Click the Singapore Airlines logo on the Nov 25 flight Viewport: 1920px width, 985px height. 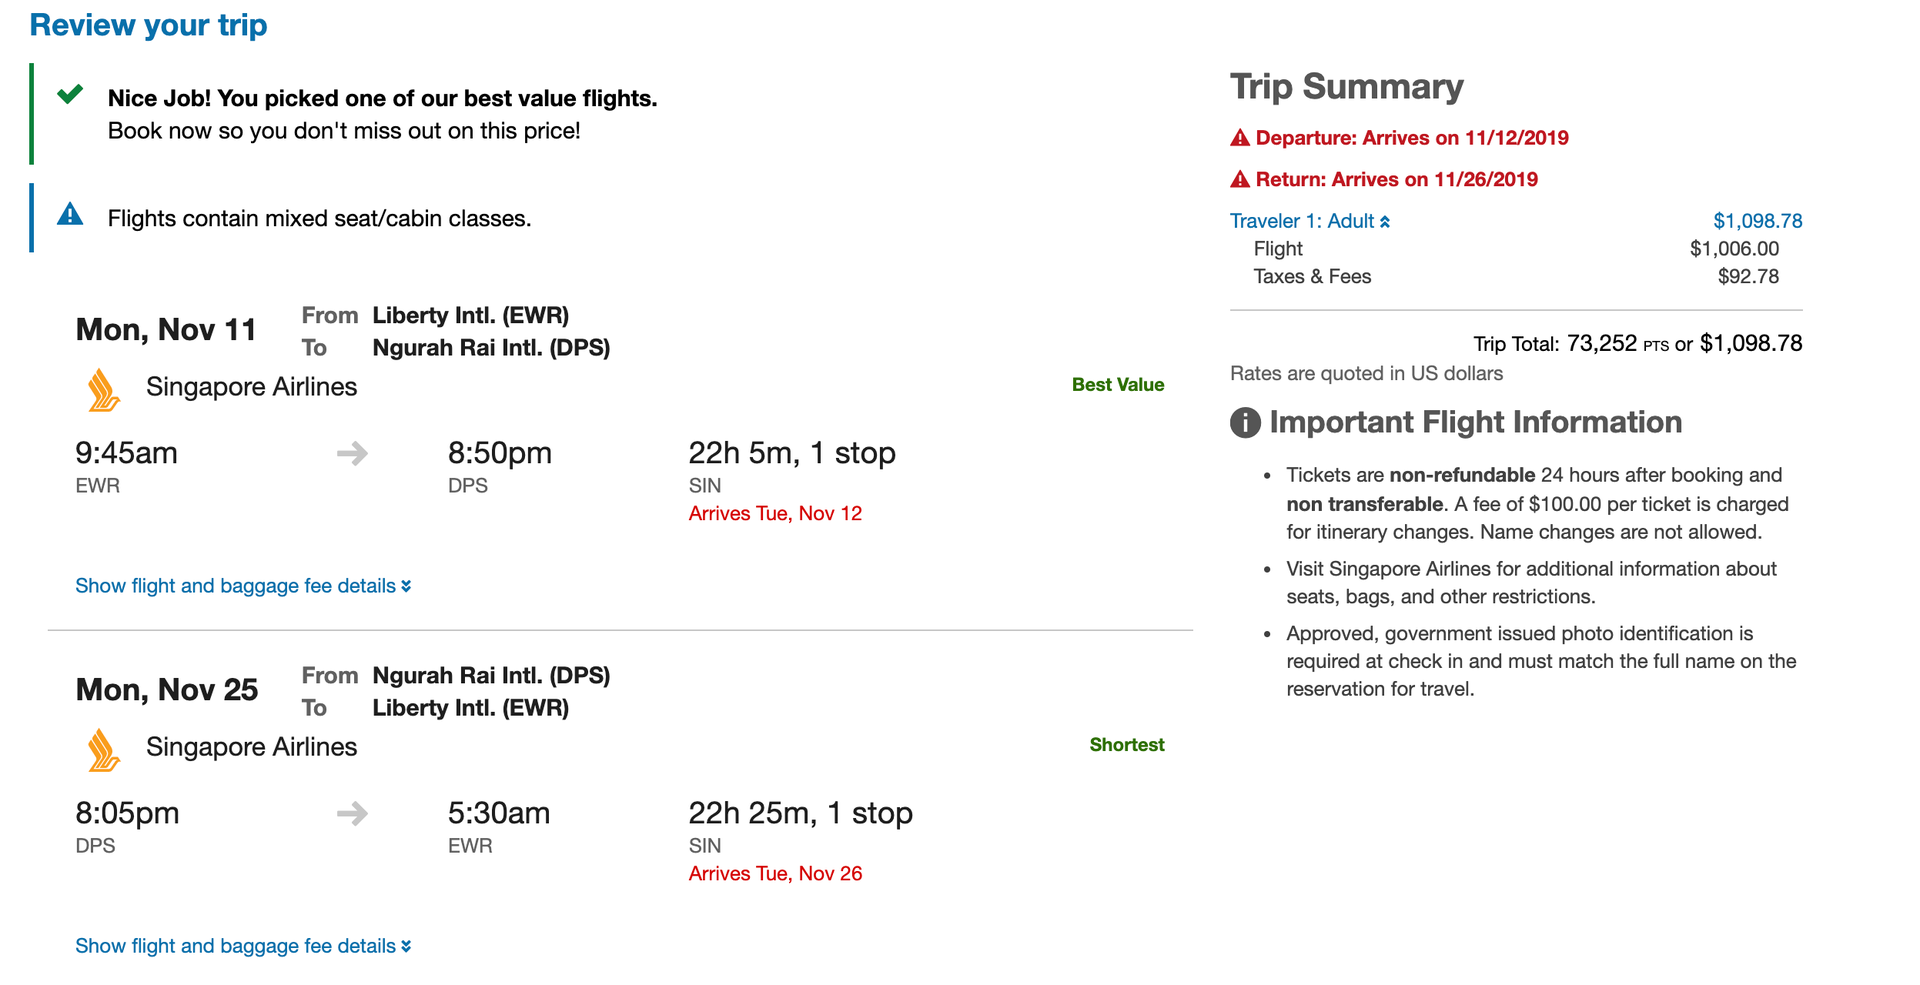pos(101,748)
